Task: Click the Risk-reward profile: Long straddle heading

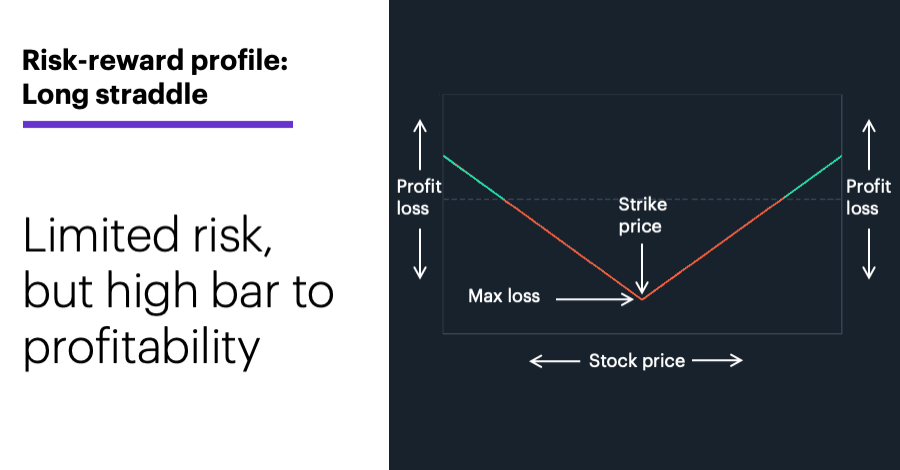Action: 155,77
